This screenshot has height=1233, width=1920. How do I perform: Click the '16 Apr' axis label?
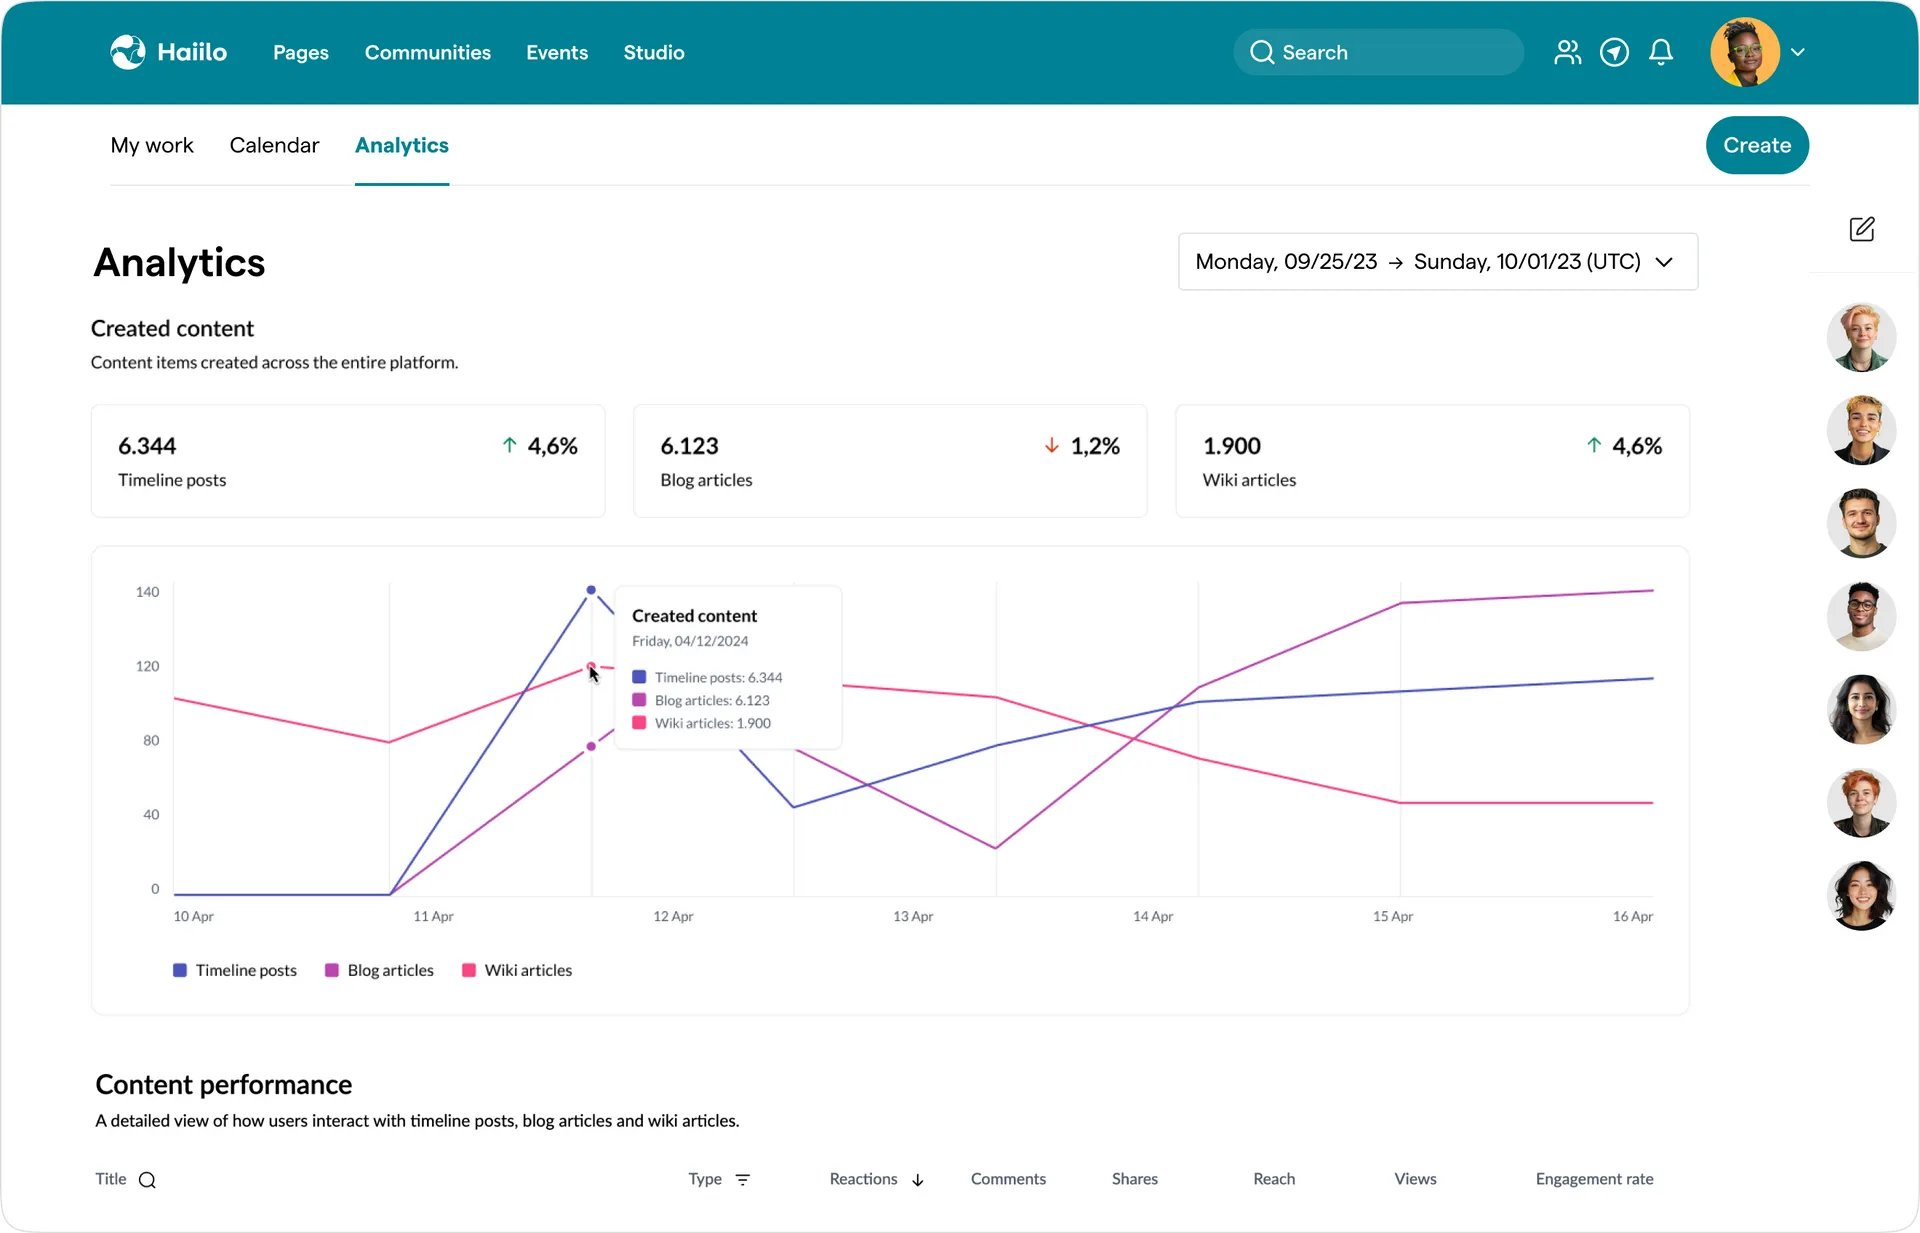pyautogui.click(x=1632, y=916)
